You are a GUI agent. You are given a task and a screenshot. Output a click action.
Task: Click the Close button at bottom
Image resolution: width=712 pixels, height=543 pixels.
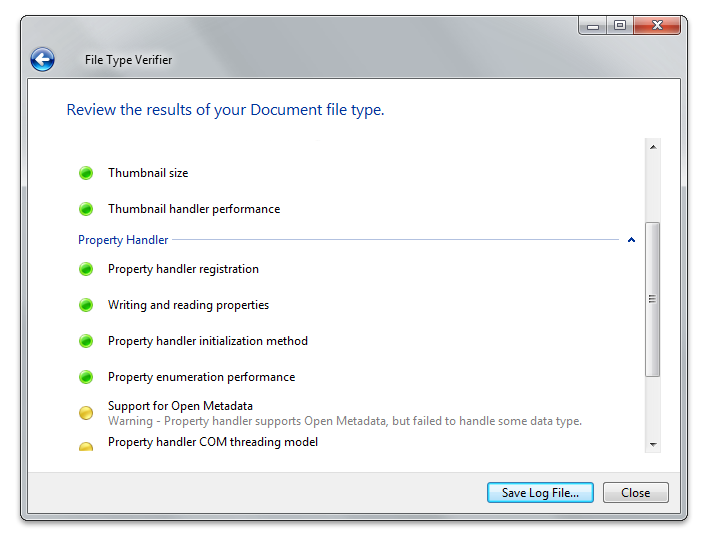[x=636, y=493]
